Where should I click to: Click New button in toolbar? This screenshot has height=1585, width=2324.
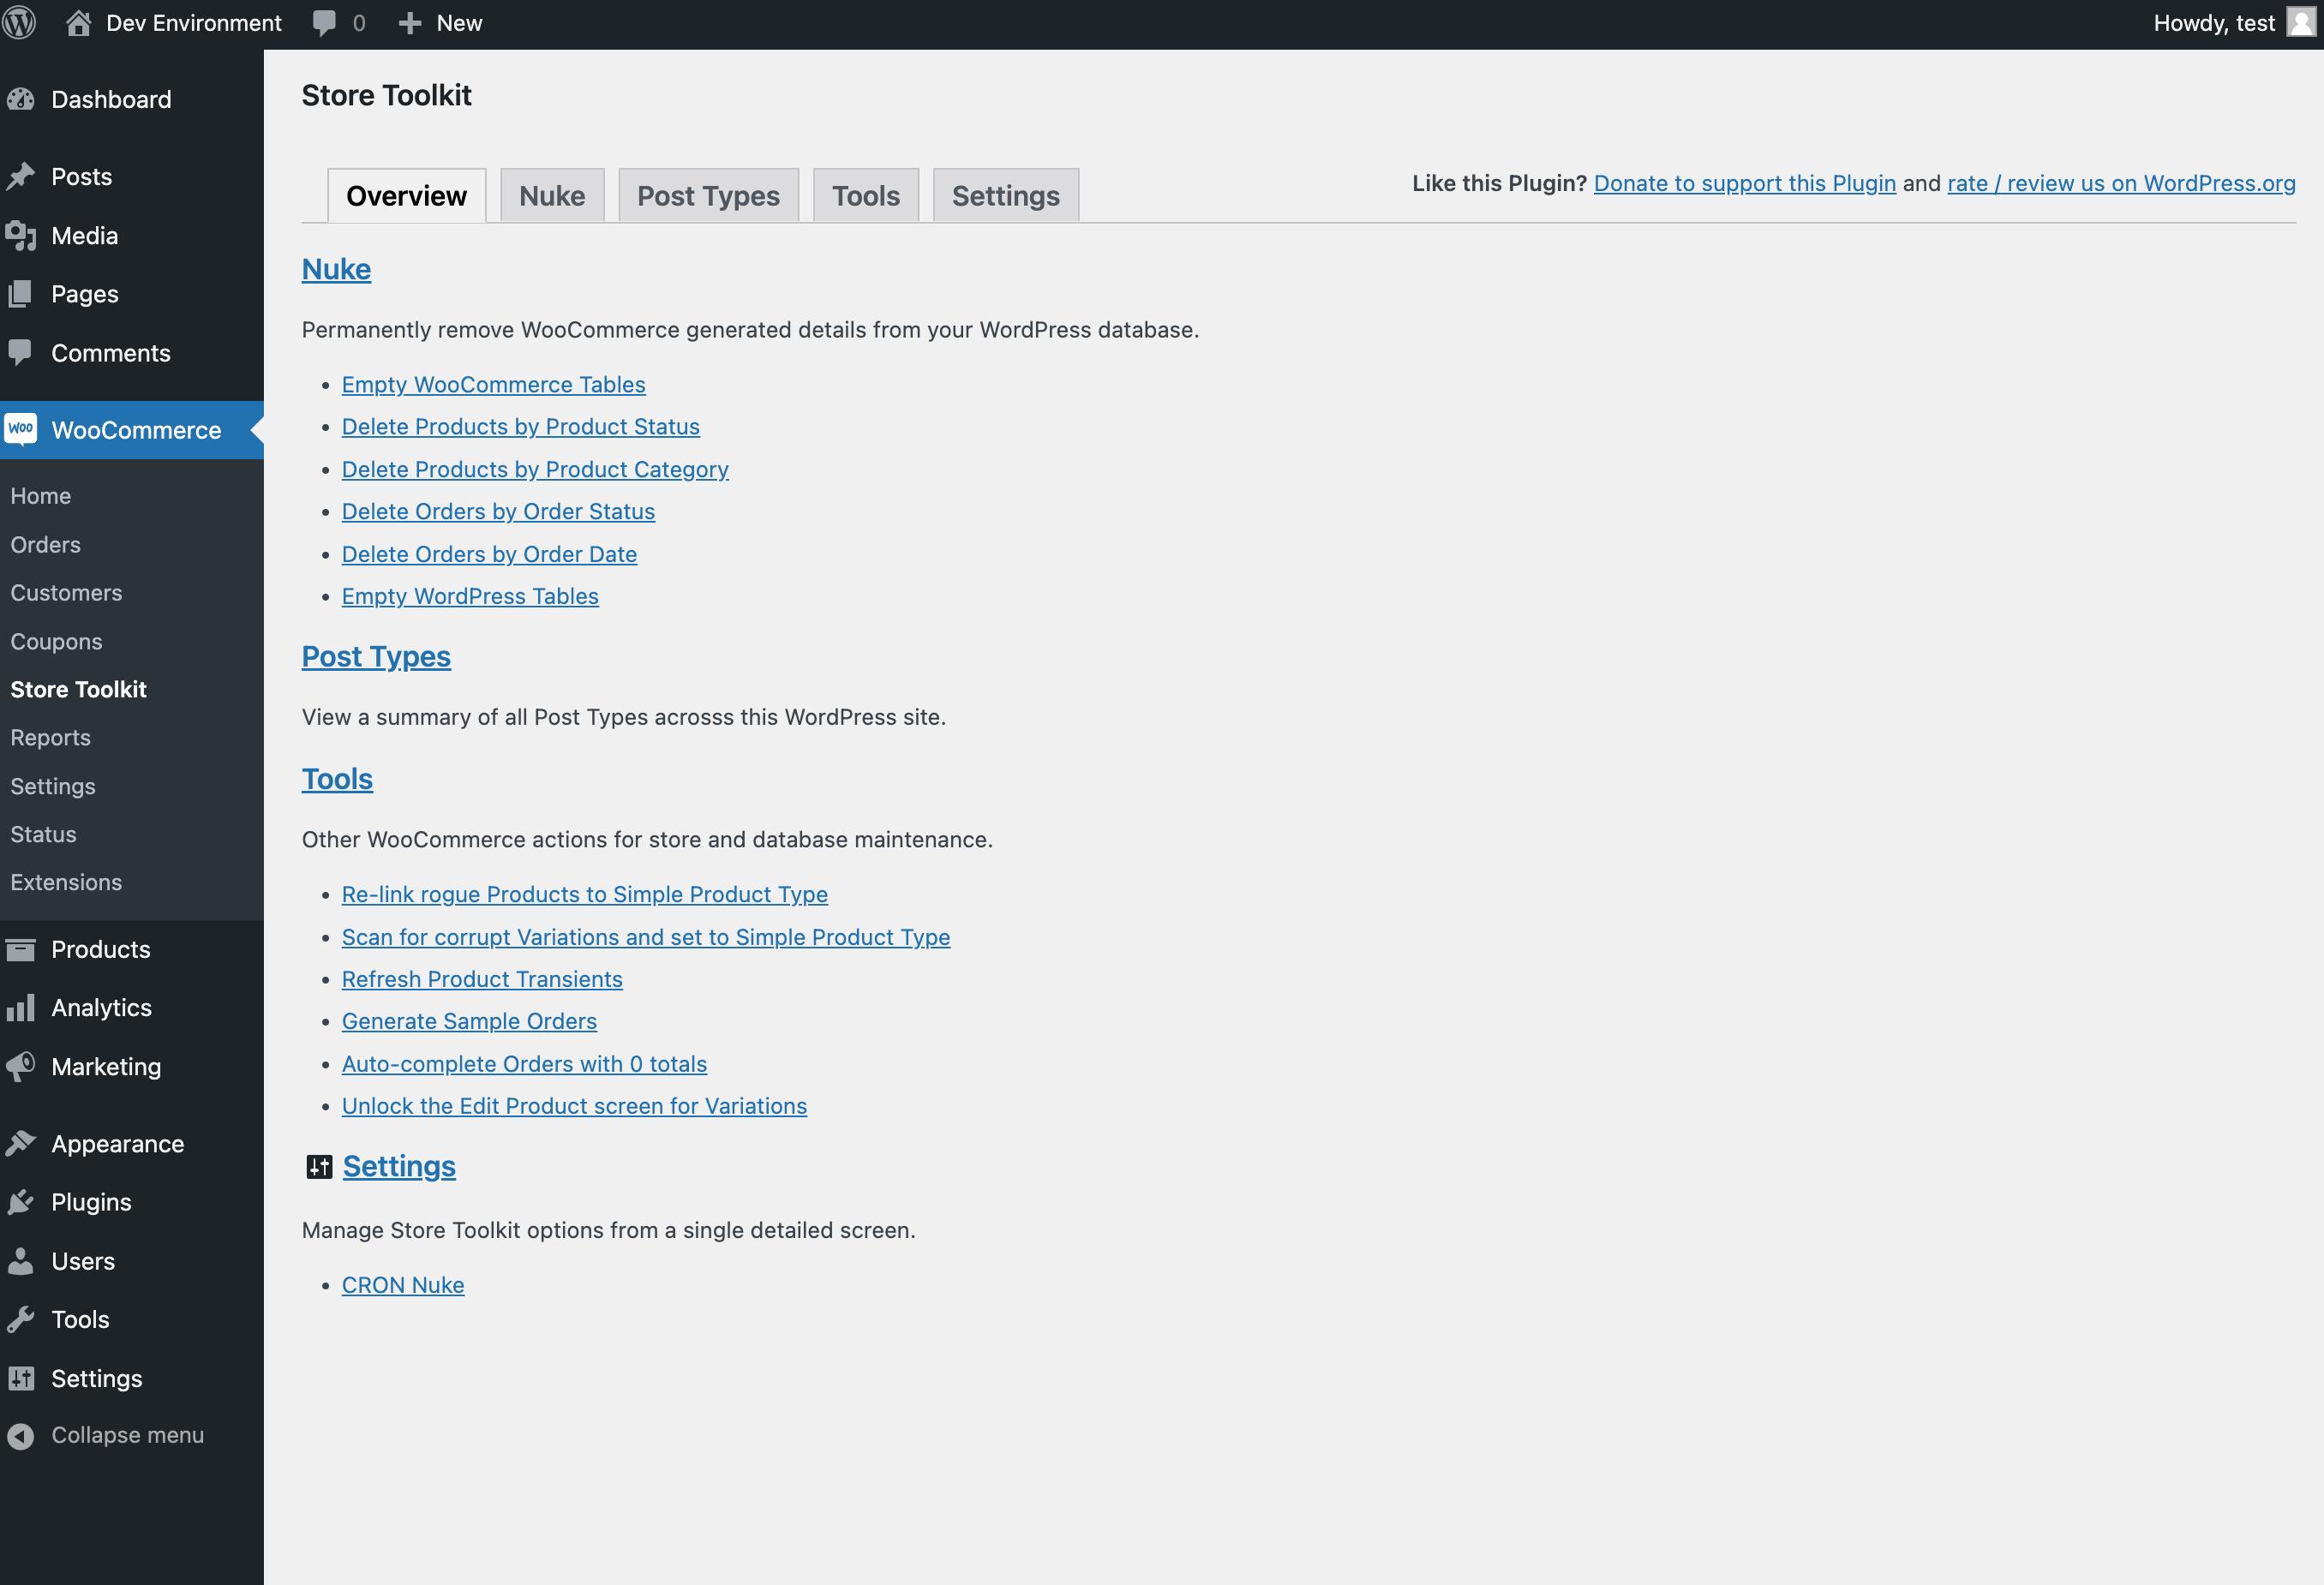pyautogui.click(x=438, y=23)
